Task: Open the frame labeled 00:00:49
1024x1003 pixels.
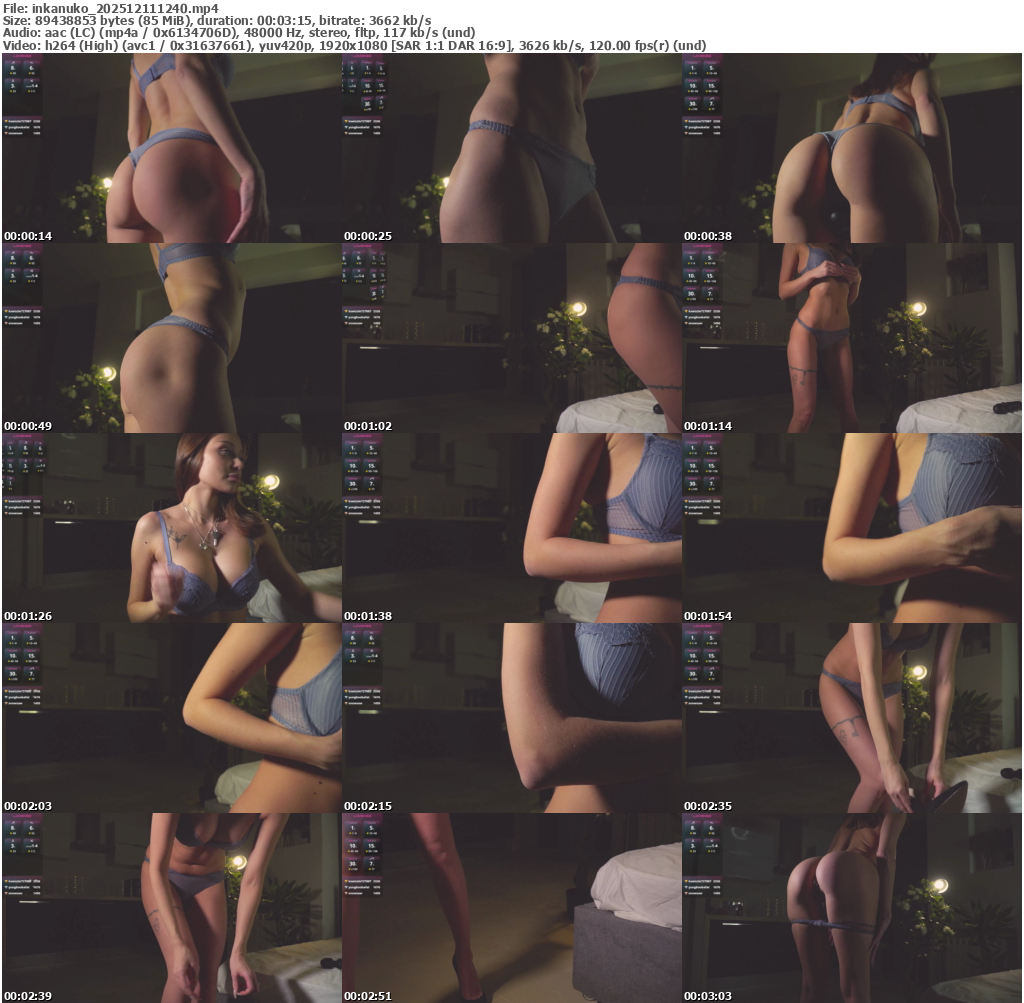Action: 171,338
